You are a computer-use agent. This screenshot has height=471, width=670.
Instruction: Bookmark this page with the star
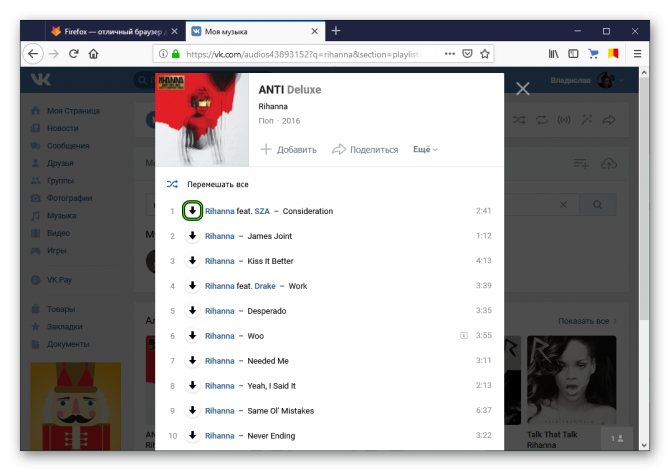pyautogui.click(x=485, y=54)
